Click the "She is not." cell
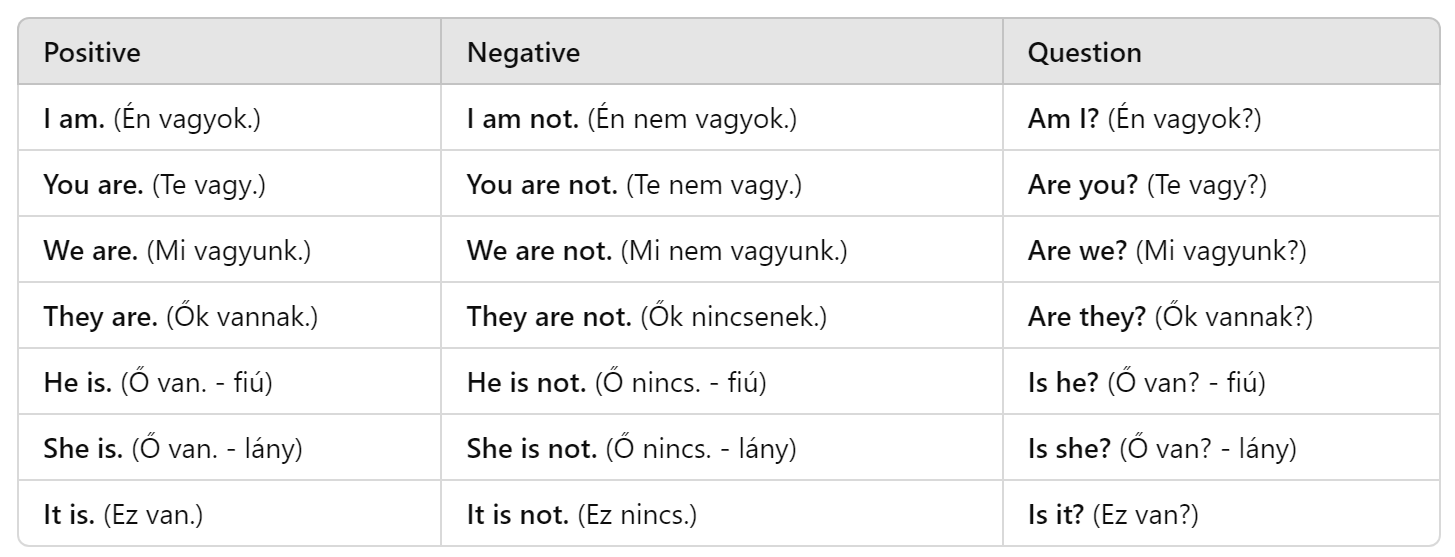This screenshot has height=557, width=1455. pos(631,450)
